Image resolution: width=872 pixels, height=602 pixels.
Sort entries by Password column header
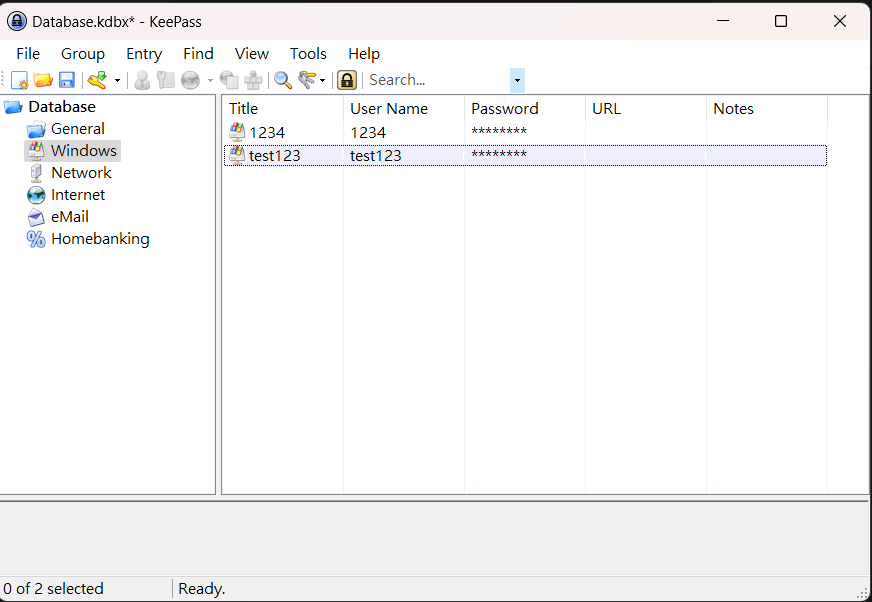coord(525,108)
